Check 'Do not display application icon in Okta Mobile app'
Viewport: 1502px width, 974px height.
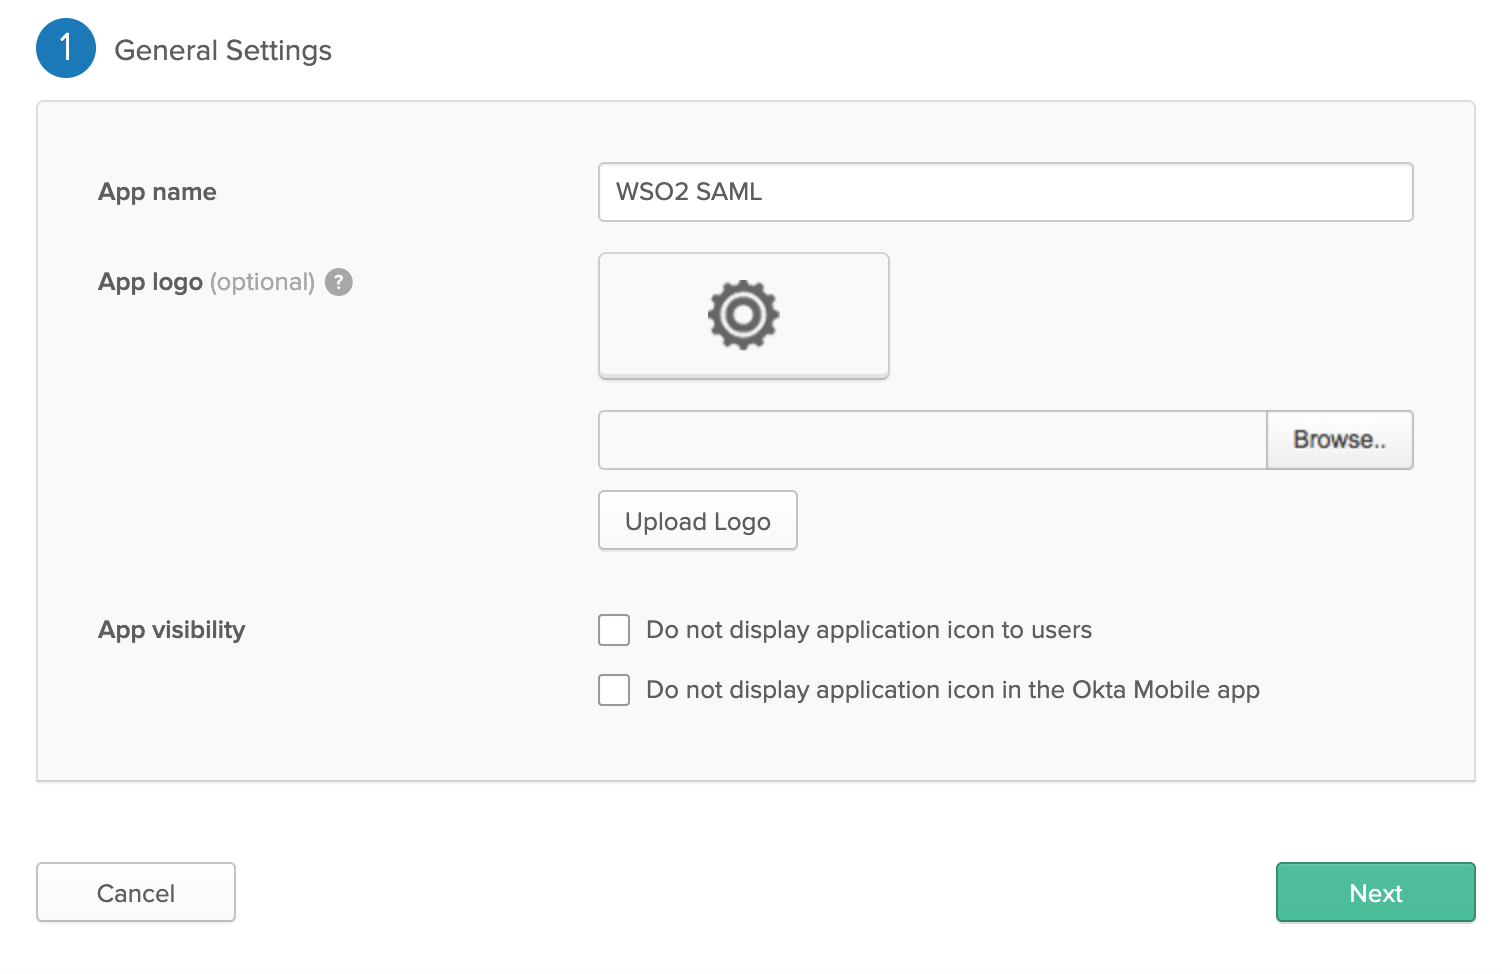614,690
